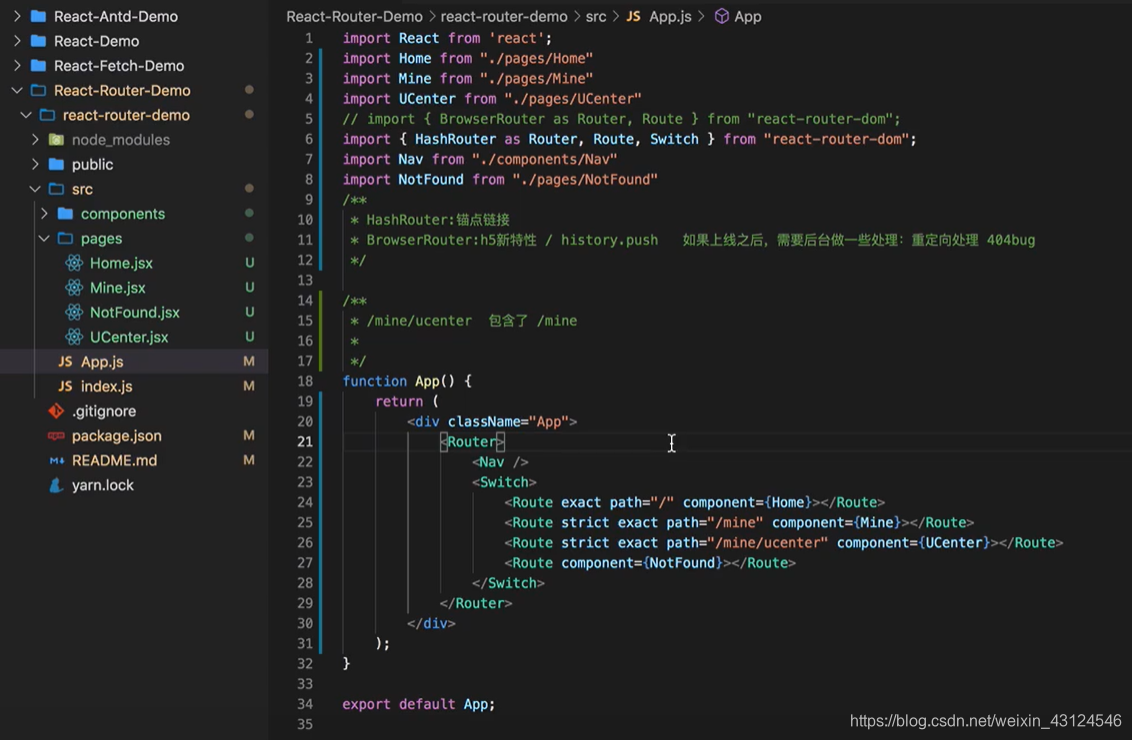Click the React-Fetch-Demo folder icon

click(x=39, y=65)
